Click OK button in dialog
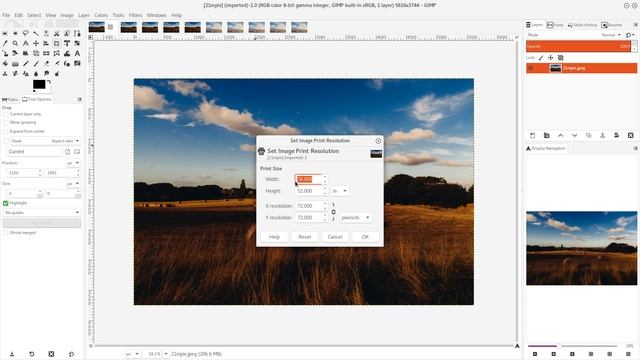The image size is (640, 360). (x=365, y=237)
